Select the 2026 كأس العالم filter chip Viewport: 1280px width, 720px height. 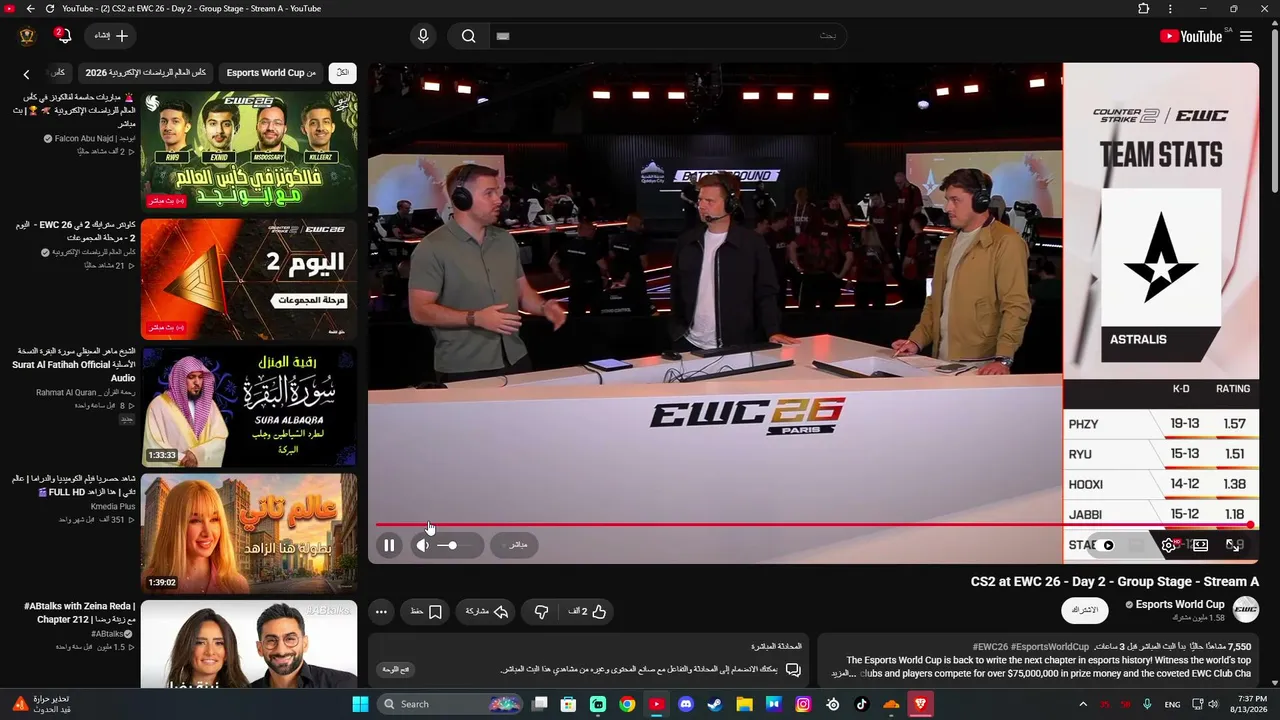(x=146, y=73)
